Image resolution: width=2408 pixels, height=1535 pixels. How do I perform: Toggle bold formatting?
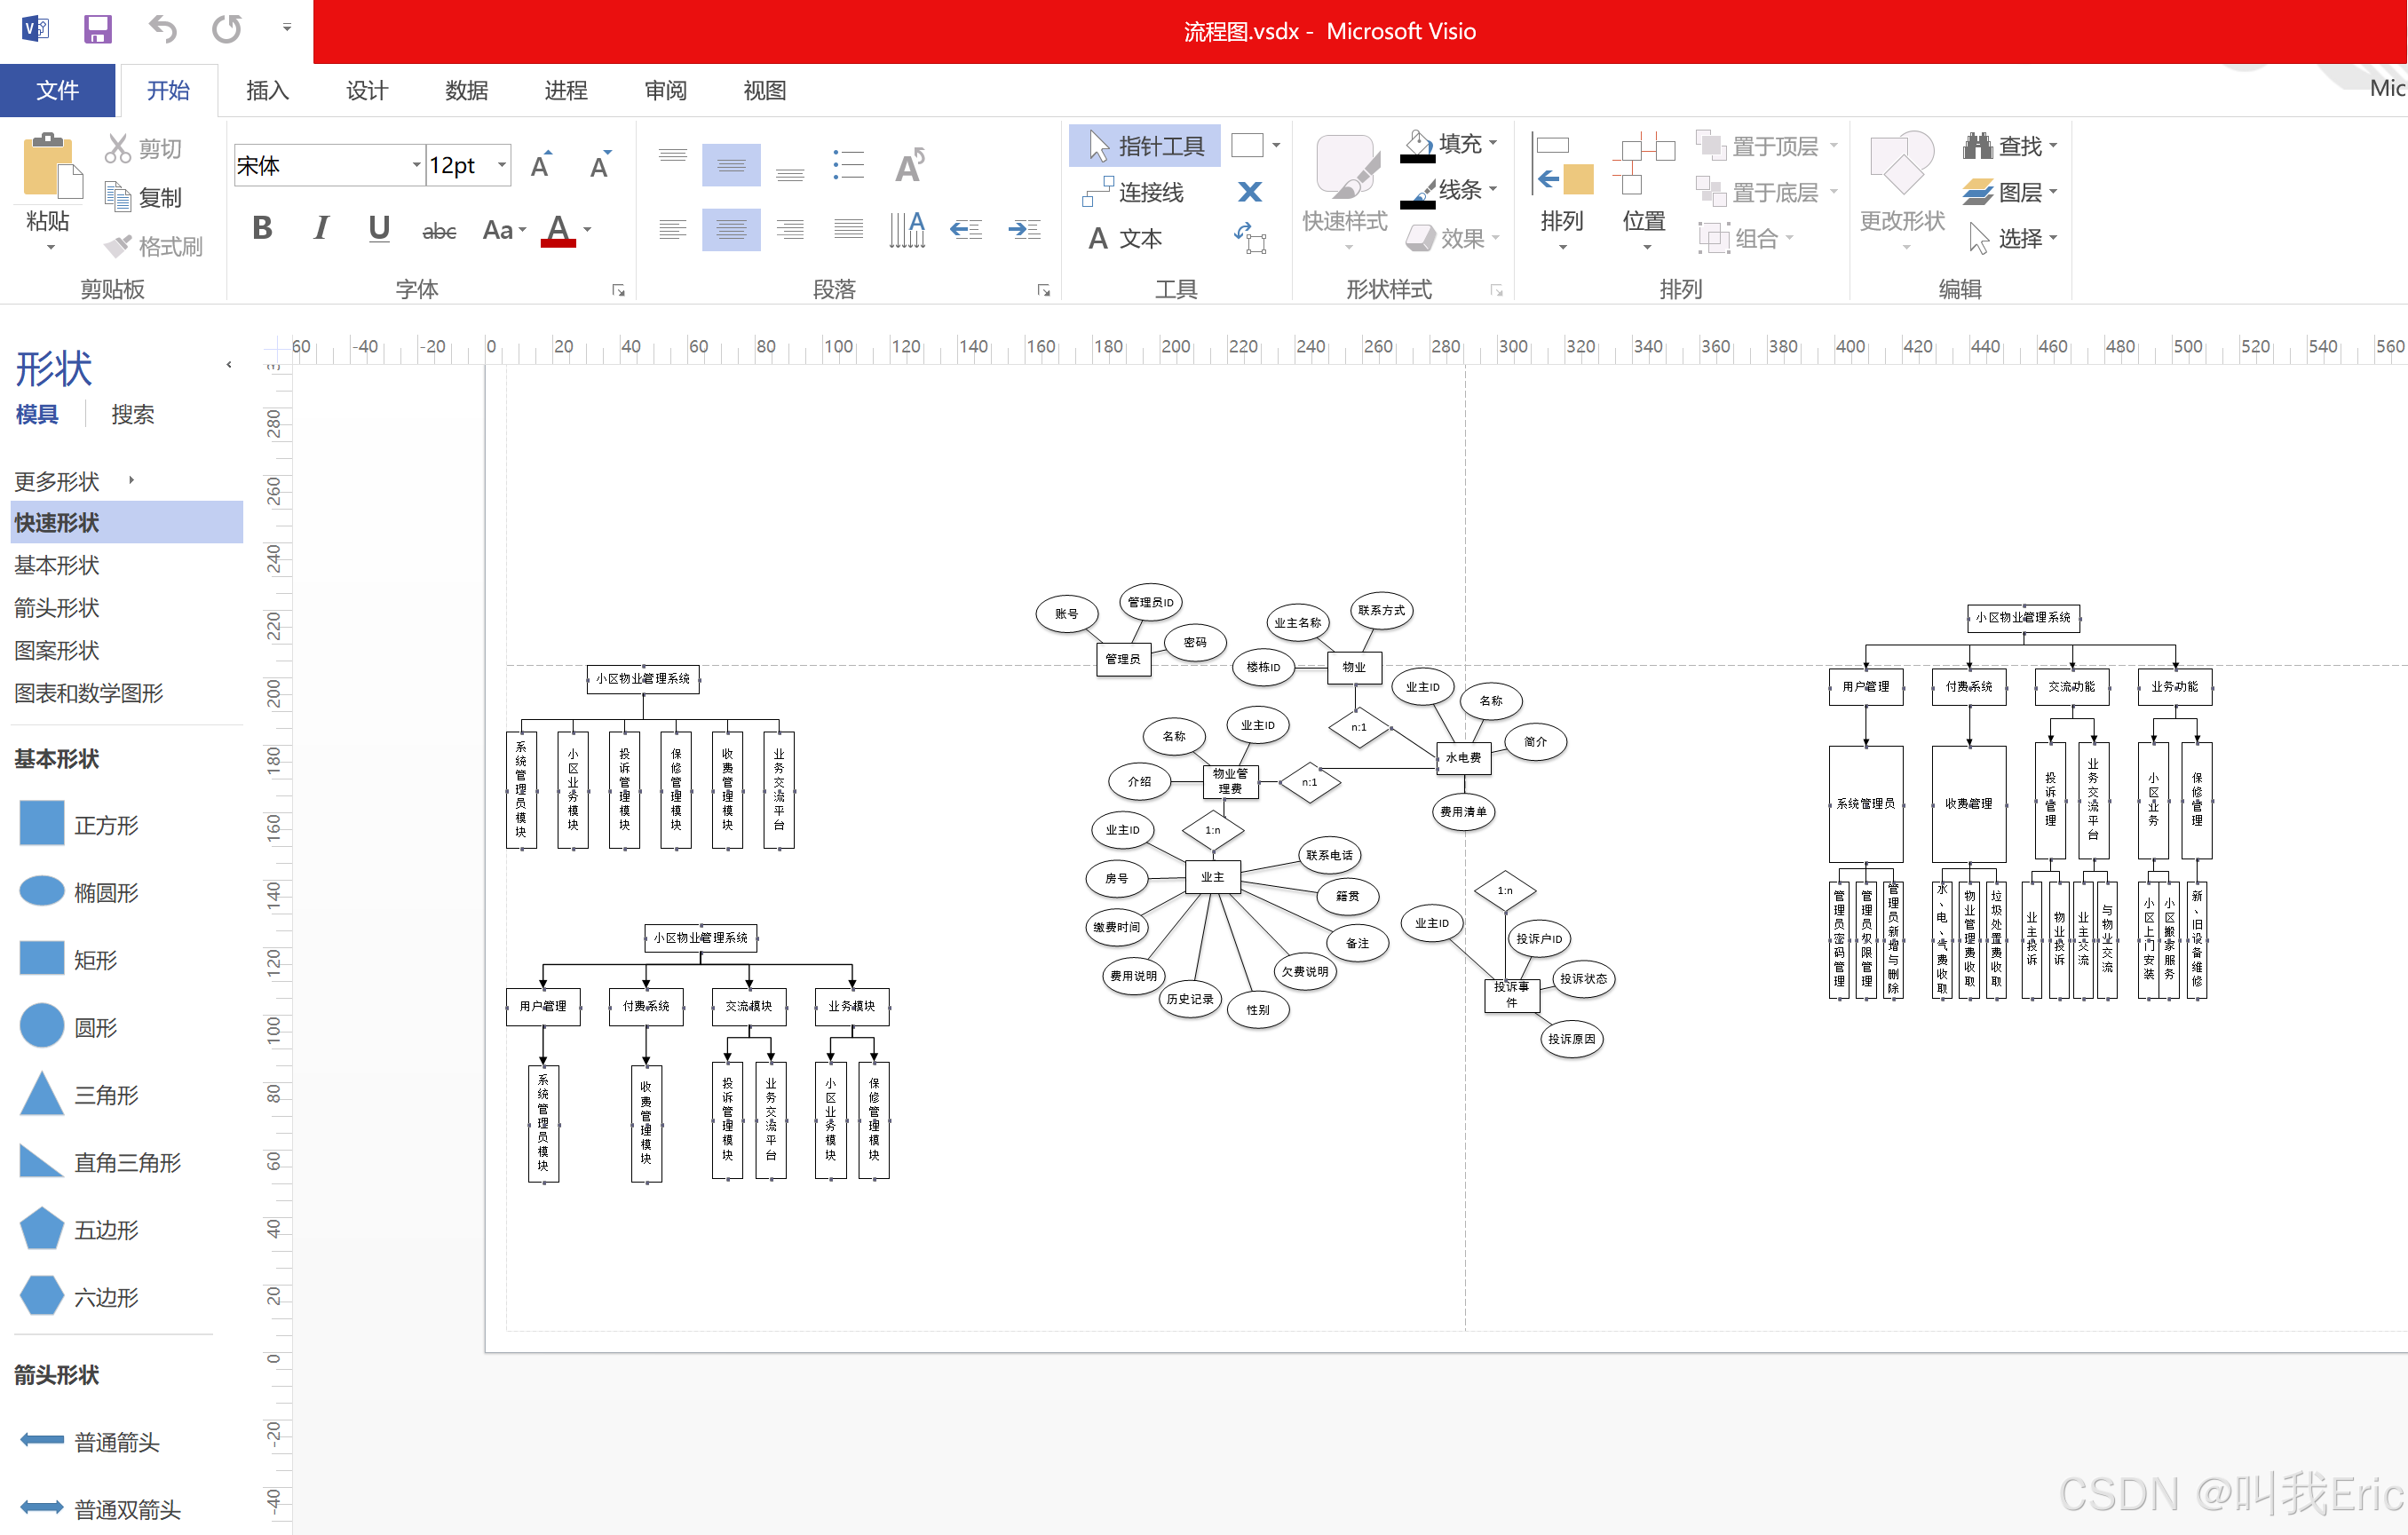click(x=262, y=229)
